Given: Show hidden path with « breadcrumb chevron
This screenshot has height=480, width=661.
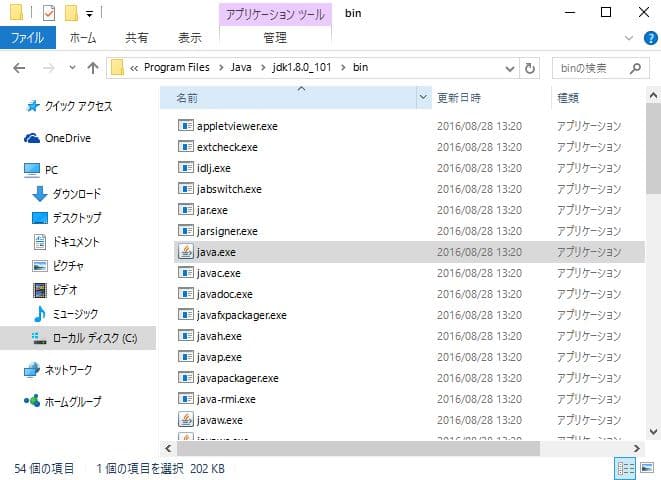Looking at the screenshot, I should [x=134, y=68].
